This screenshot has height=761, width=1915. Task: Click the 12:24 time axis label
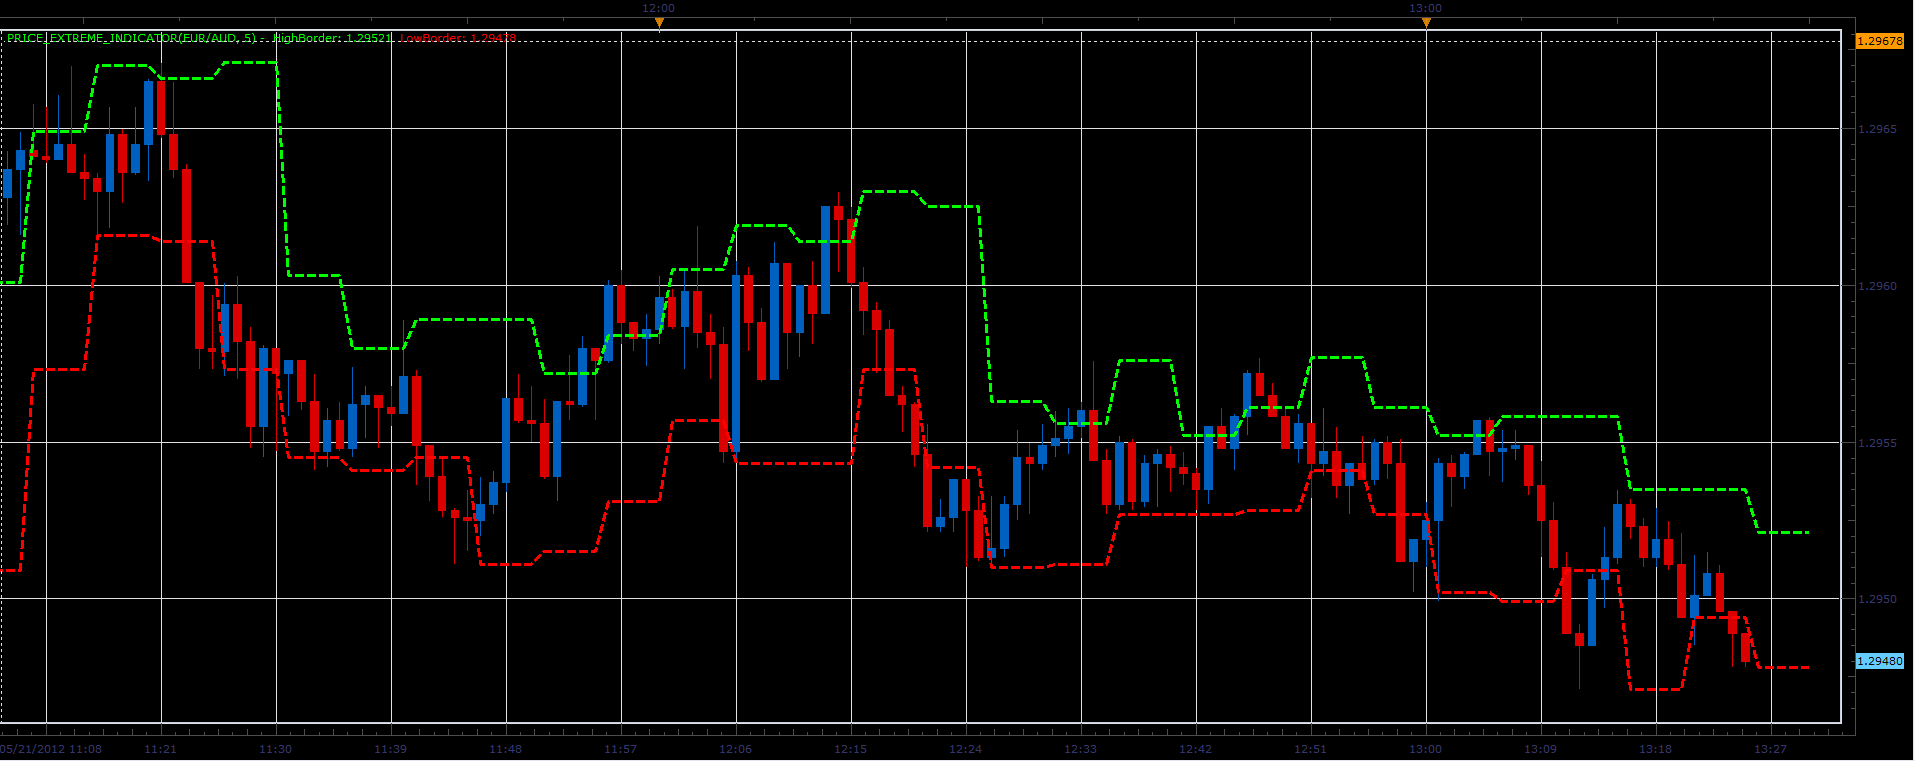point(966,749)
